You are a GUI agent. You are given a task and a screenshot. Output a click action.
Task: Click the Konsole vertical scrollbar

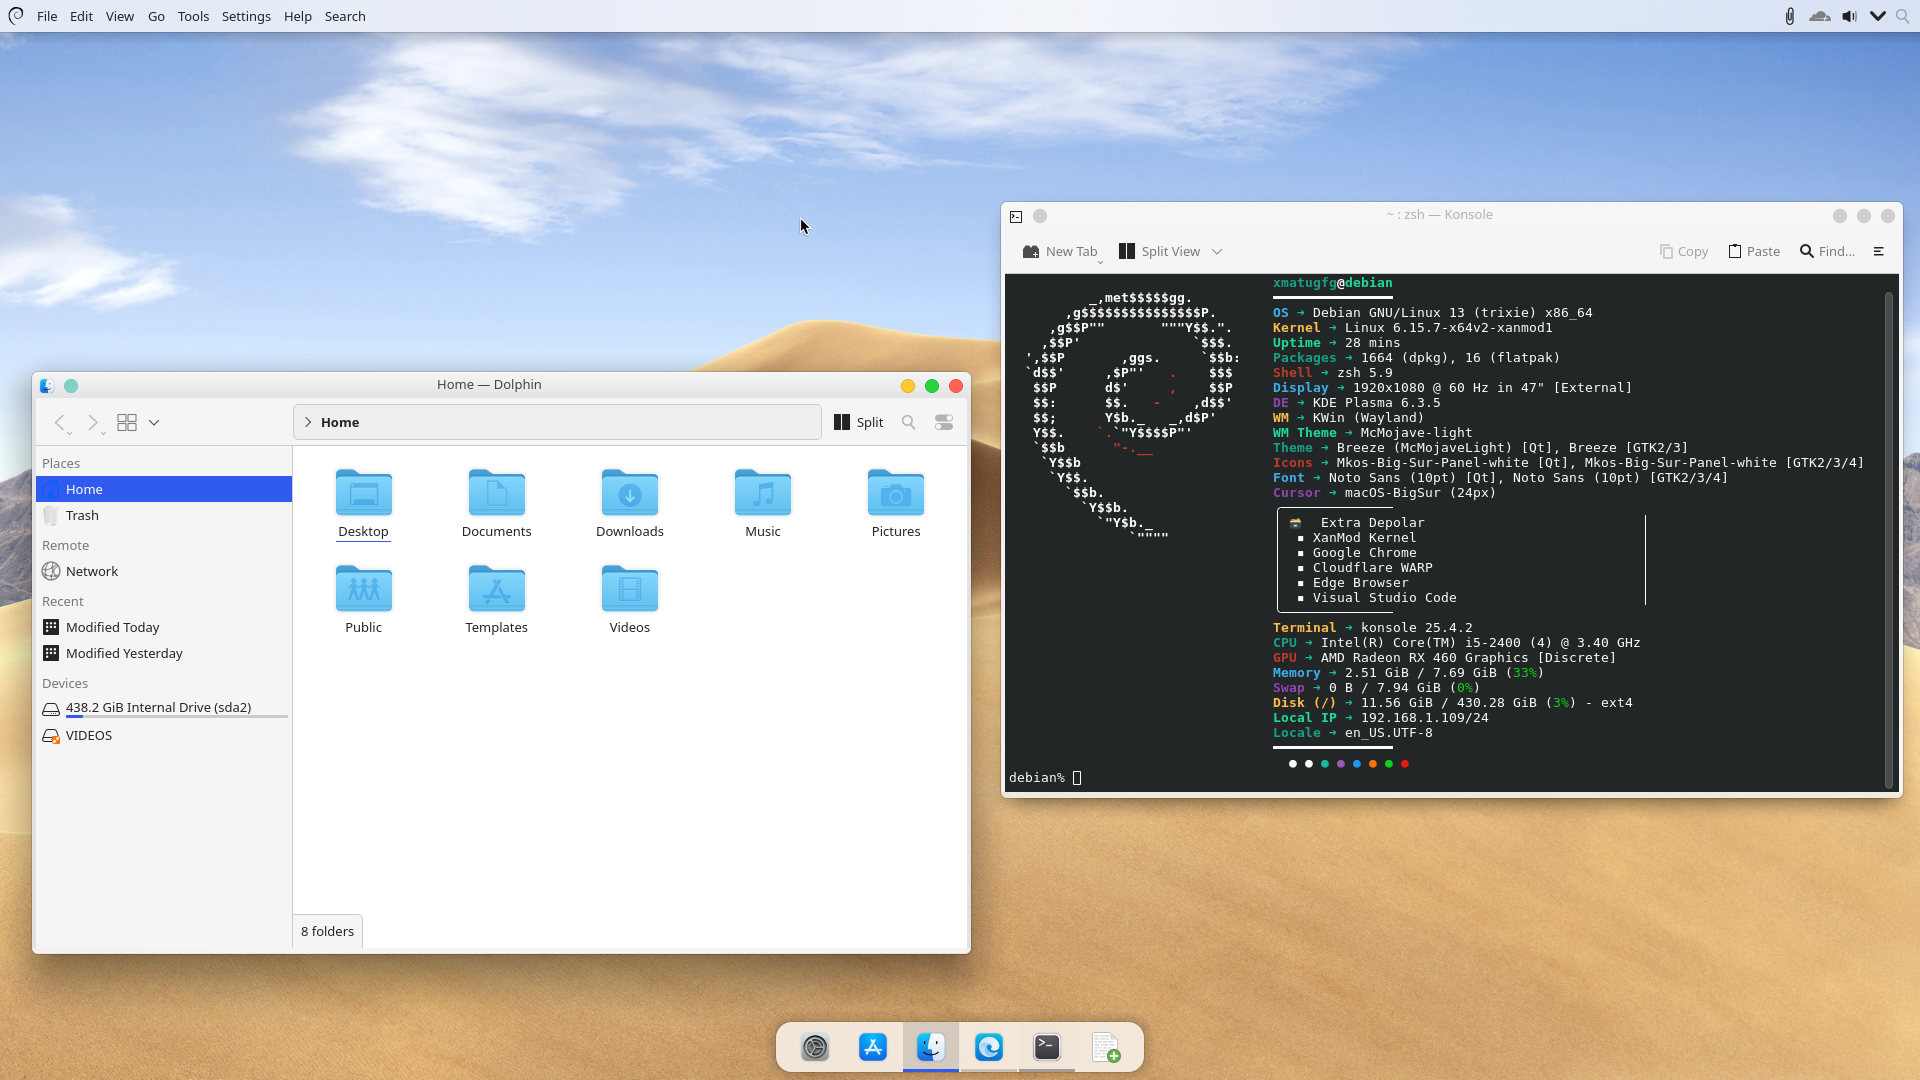[x=1889, y=539]
